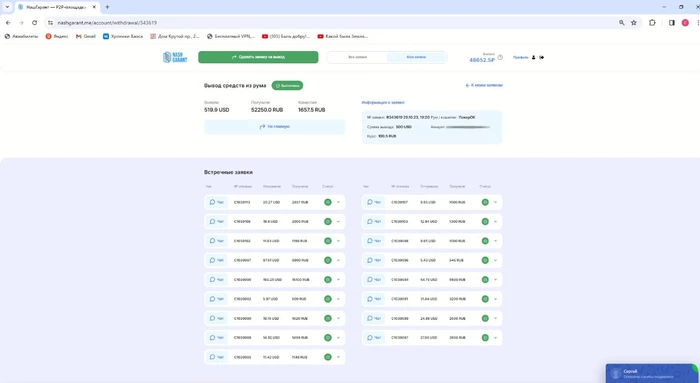Viewport: 700px width, 383px height.
Task: Open the Gmail bookmark
Action: pyautogui.click(x=86, y=36)
